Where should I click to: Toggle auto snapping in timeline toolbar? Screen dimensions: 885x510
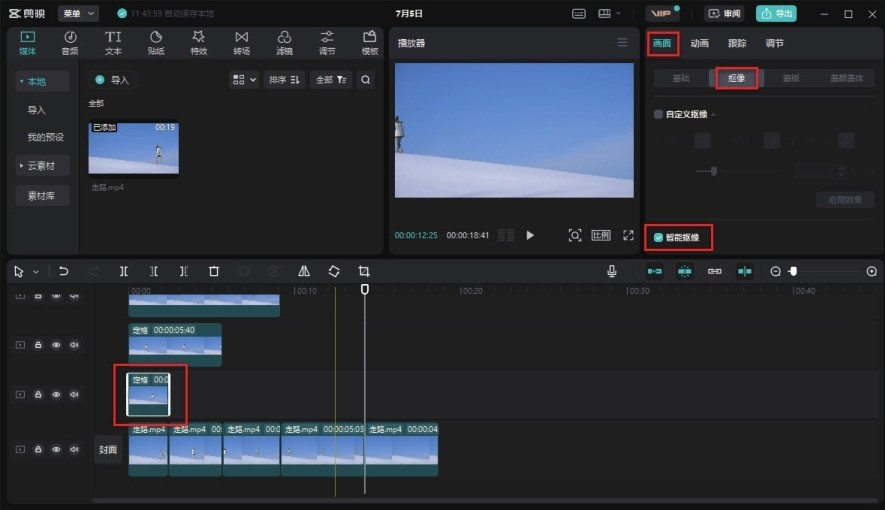pyautogui.click(x=685, y=271)
